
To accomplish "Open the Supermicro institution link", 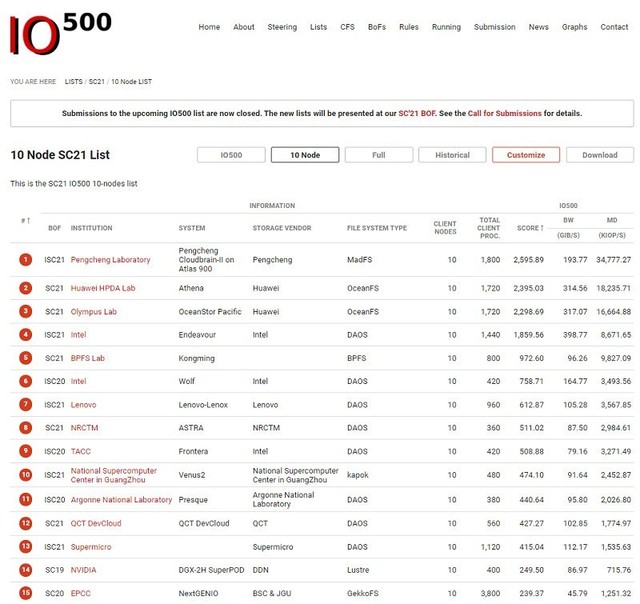I will [91, 547].
